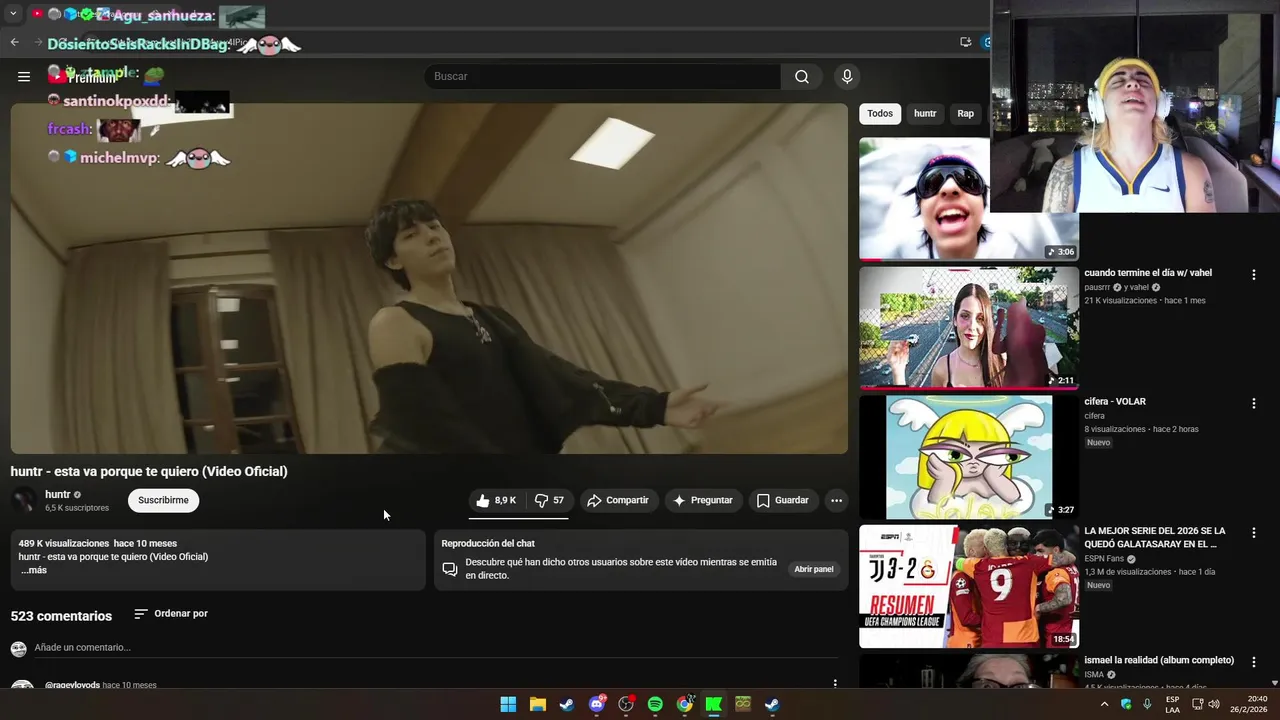The height and width of the screenshot is (720, 1280).
Task: Like the video (8,9 K thumbs up)
Action: [x=497, y=500]
